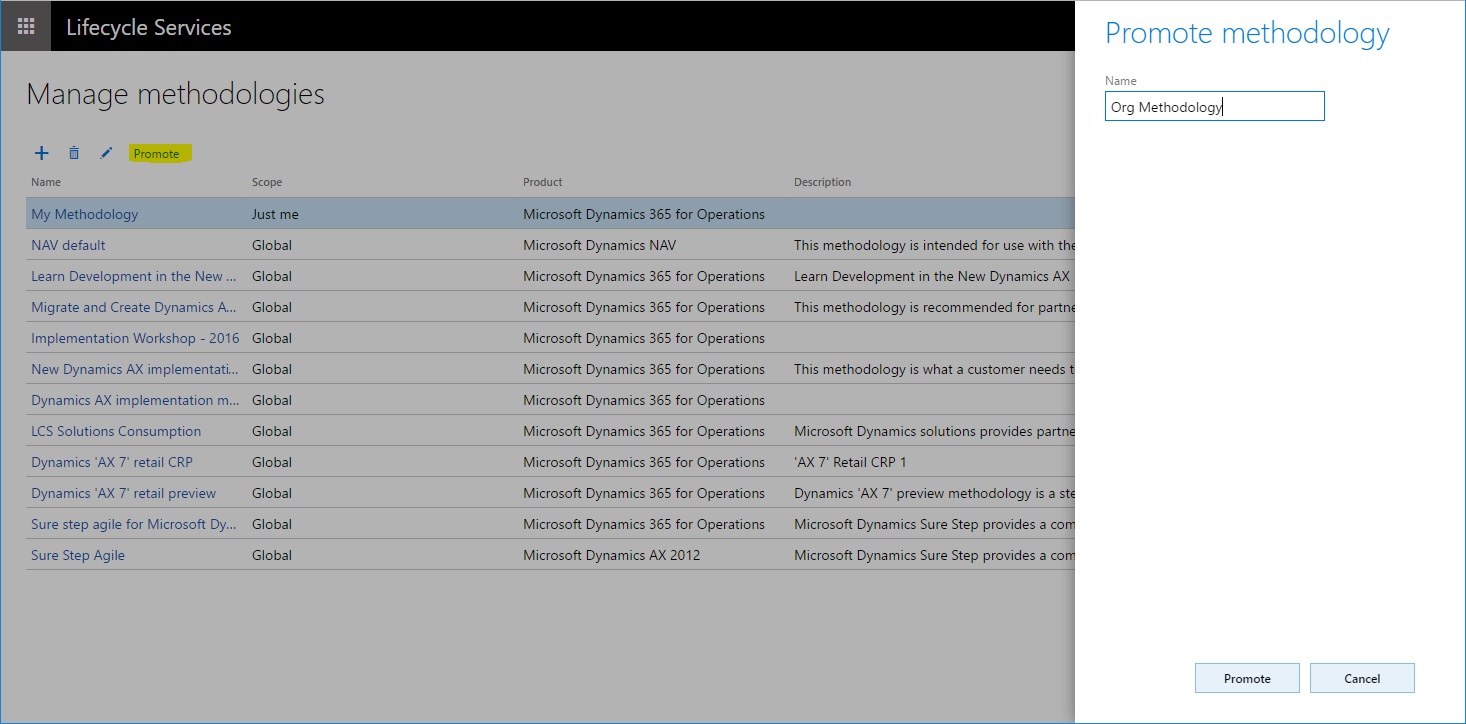The image size is (1466, 724).
Task: Click Cancel to dismiss the Promote dialog
Action: pyautogui.click(x=1362, y=677)
